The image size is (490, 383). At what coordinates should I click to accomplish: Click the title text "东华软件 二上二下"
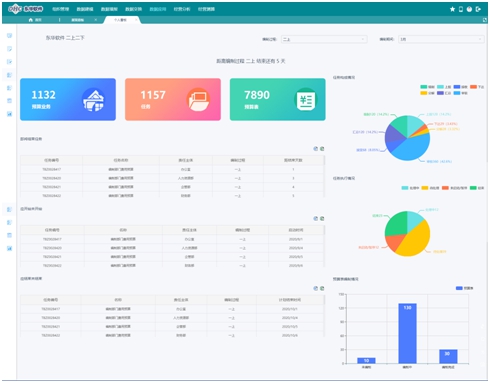pyautogui.click(x=65, y=38)
